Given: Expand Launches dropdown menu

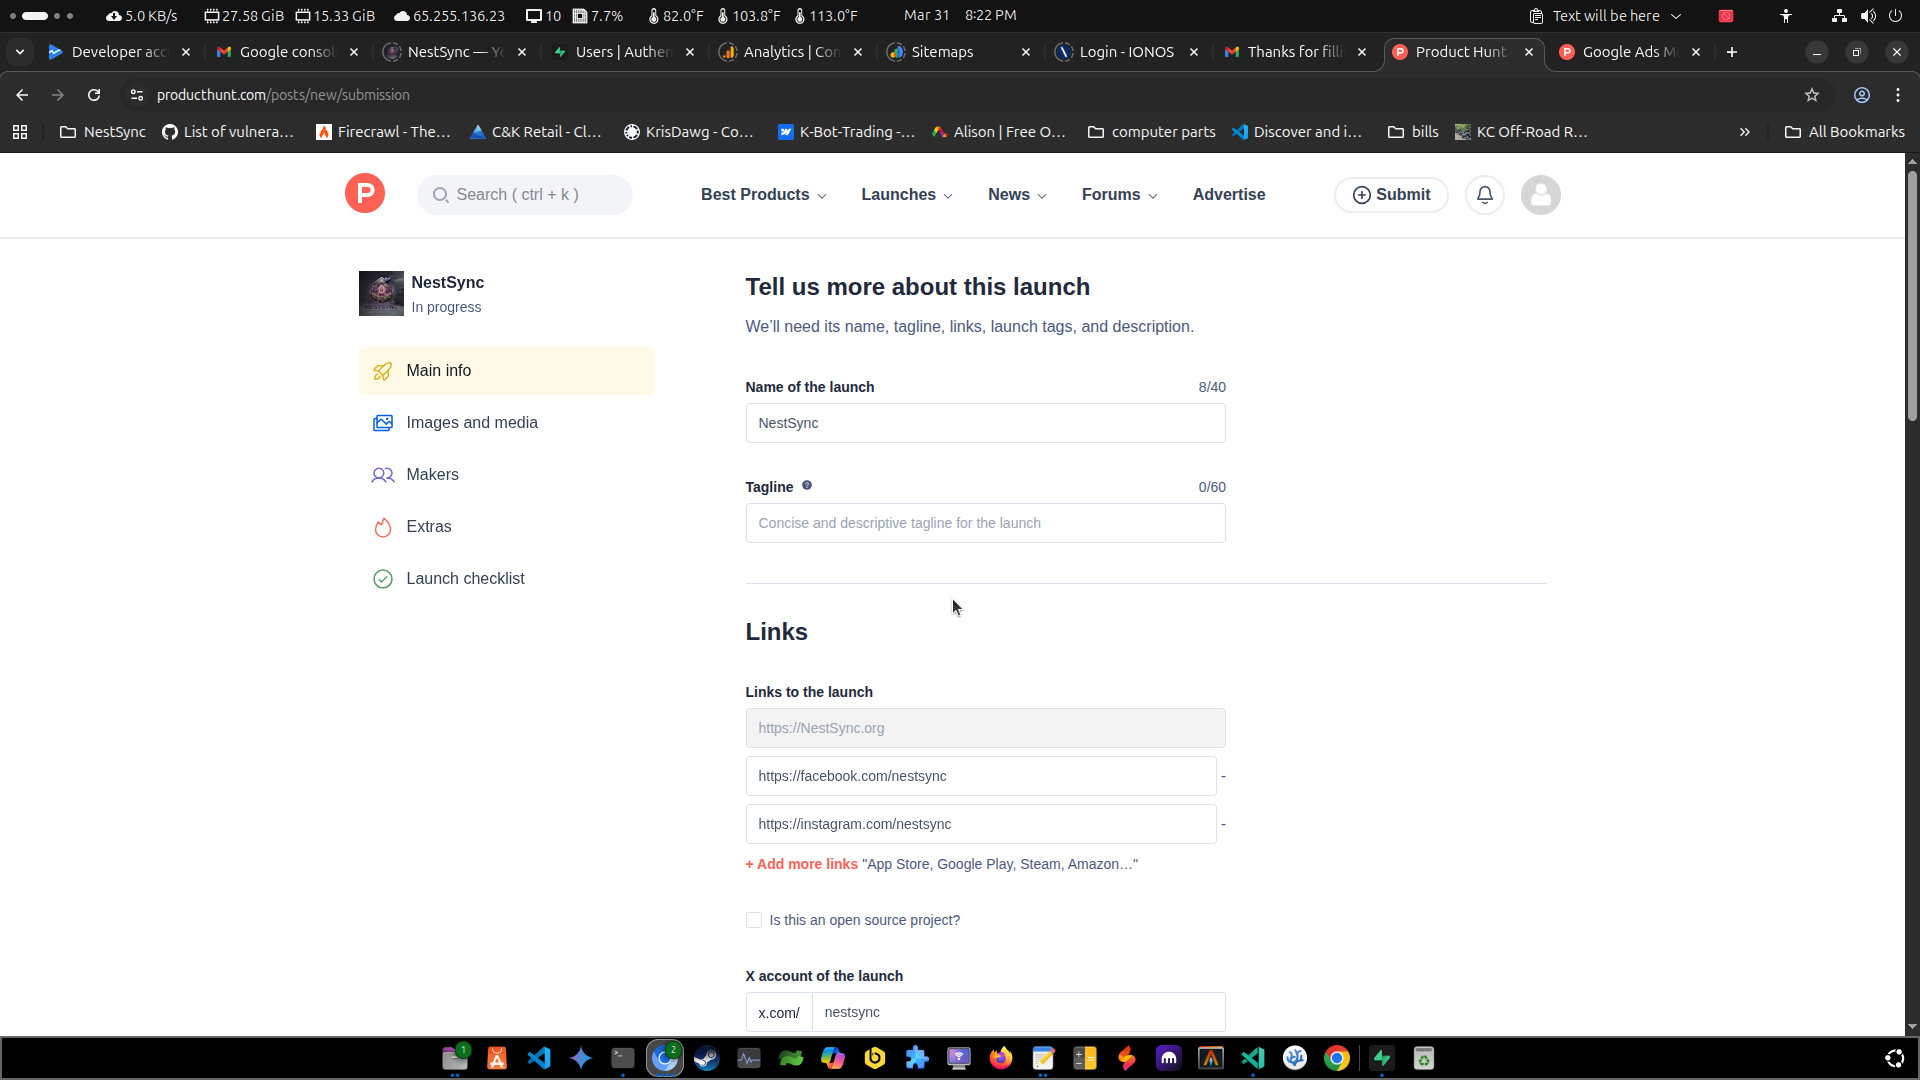Looking at the screenshot, I should (x=906, y=195).
